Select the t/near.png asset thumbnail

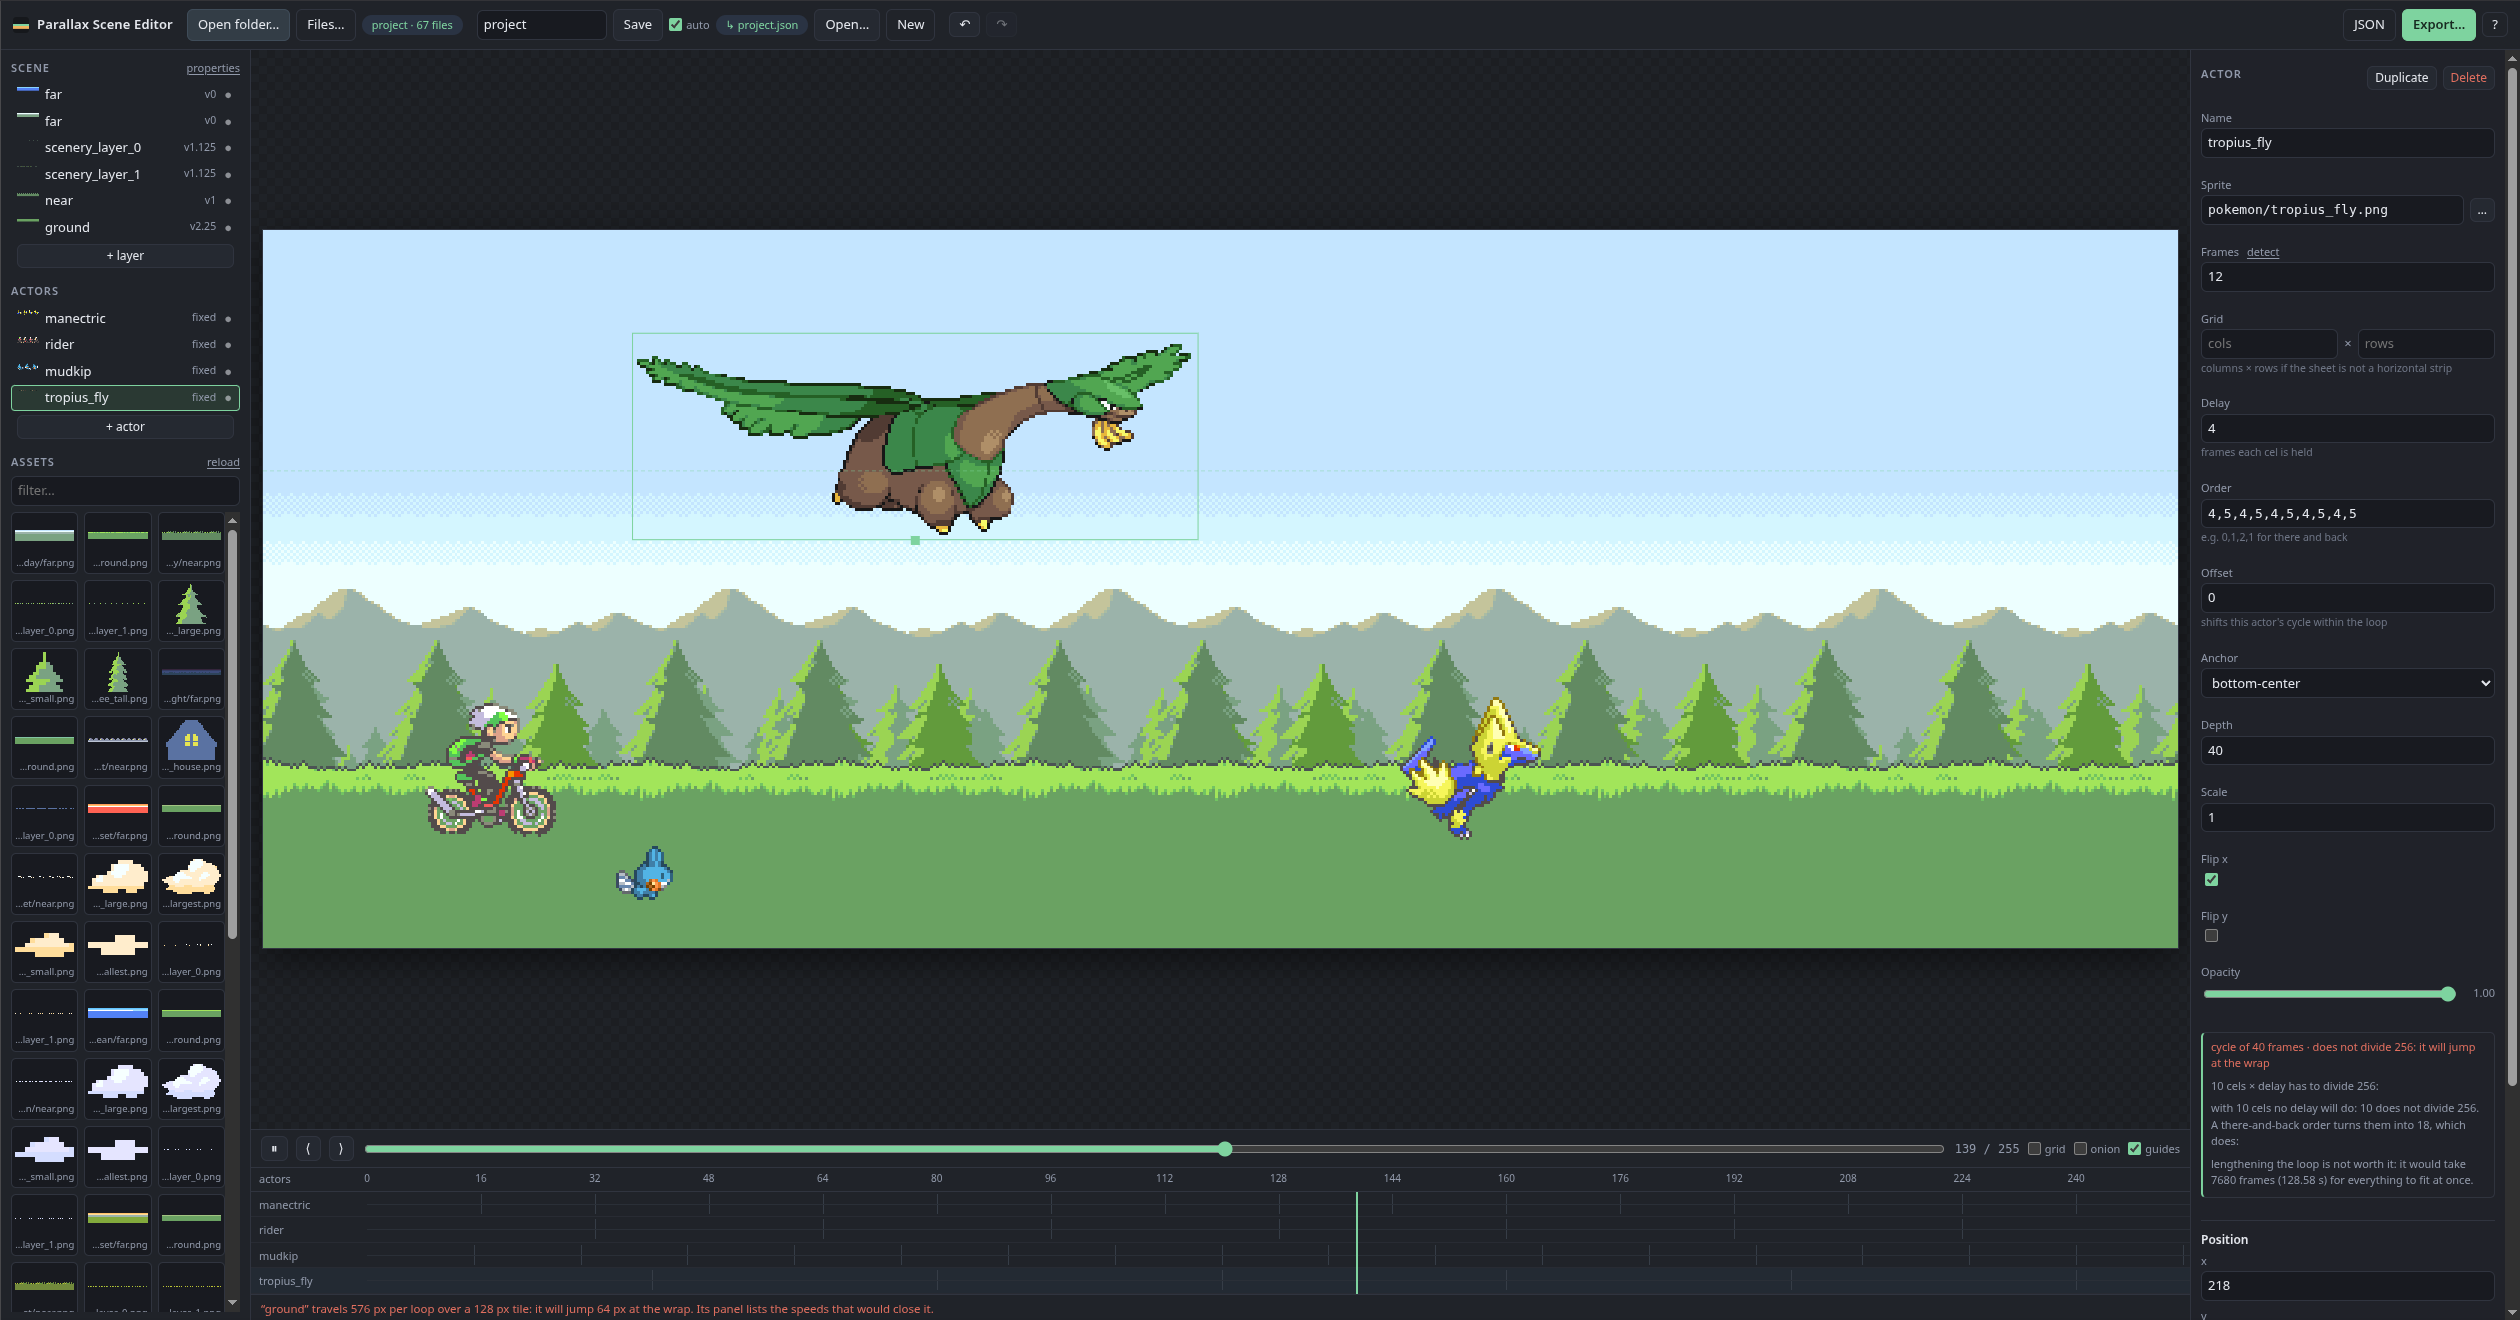pos(118,745)
